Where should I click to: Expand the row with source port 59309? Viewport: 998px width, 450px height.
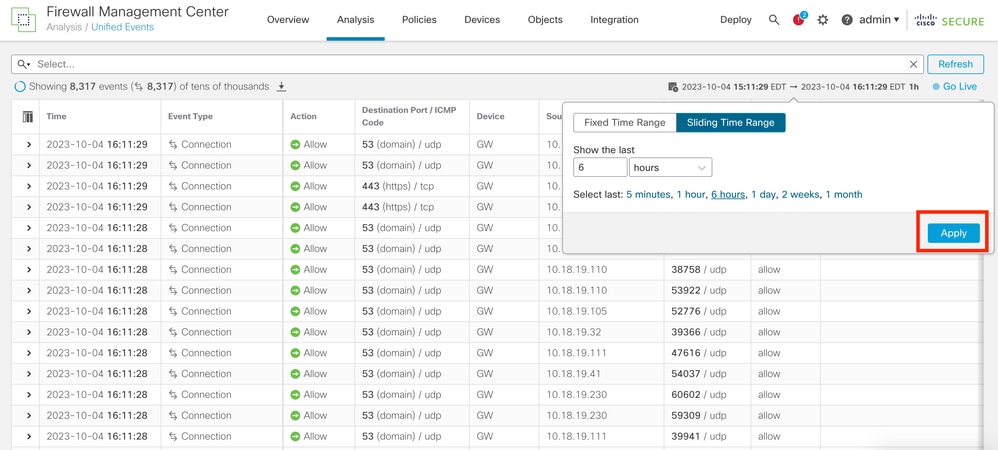click(29, 415)
